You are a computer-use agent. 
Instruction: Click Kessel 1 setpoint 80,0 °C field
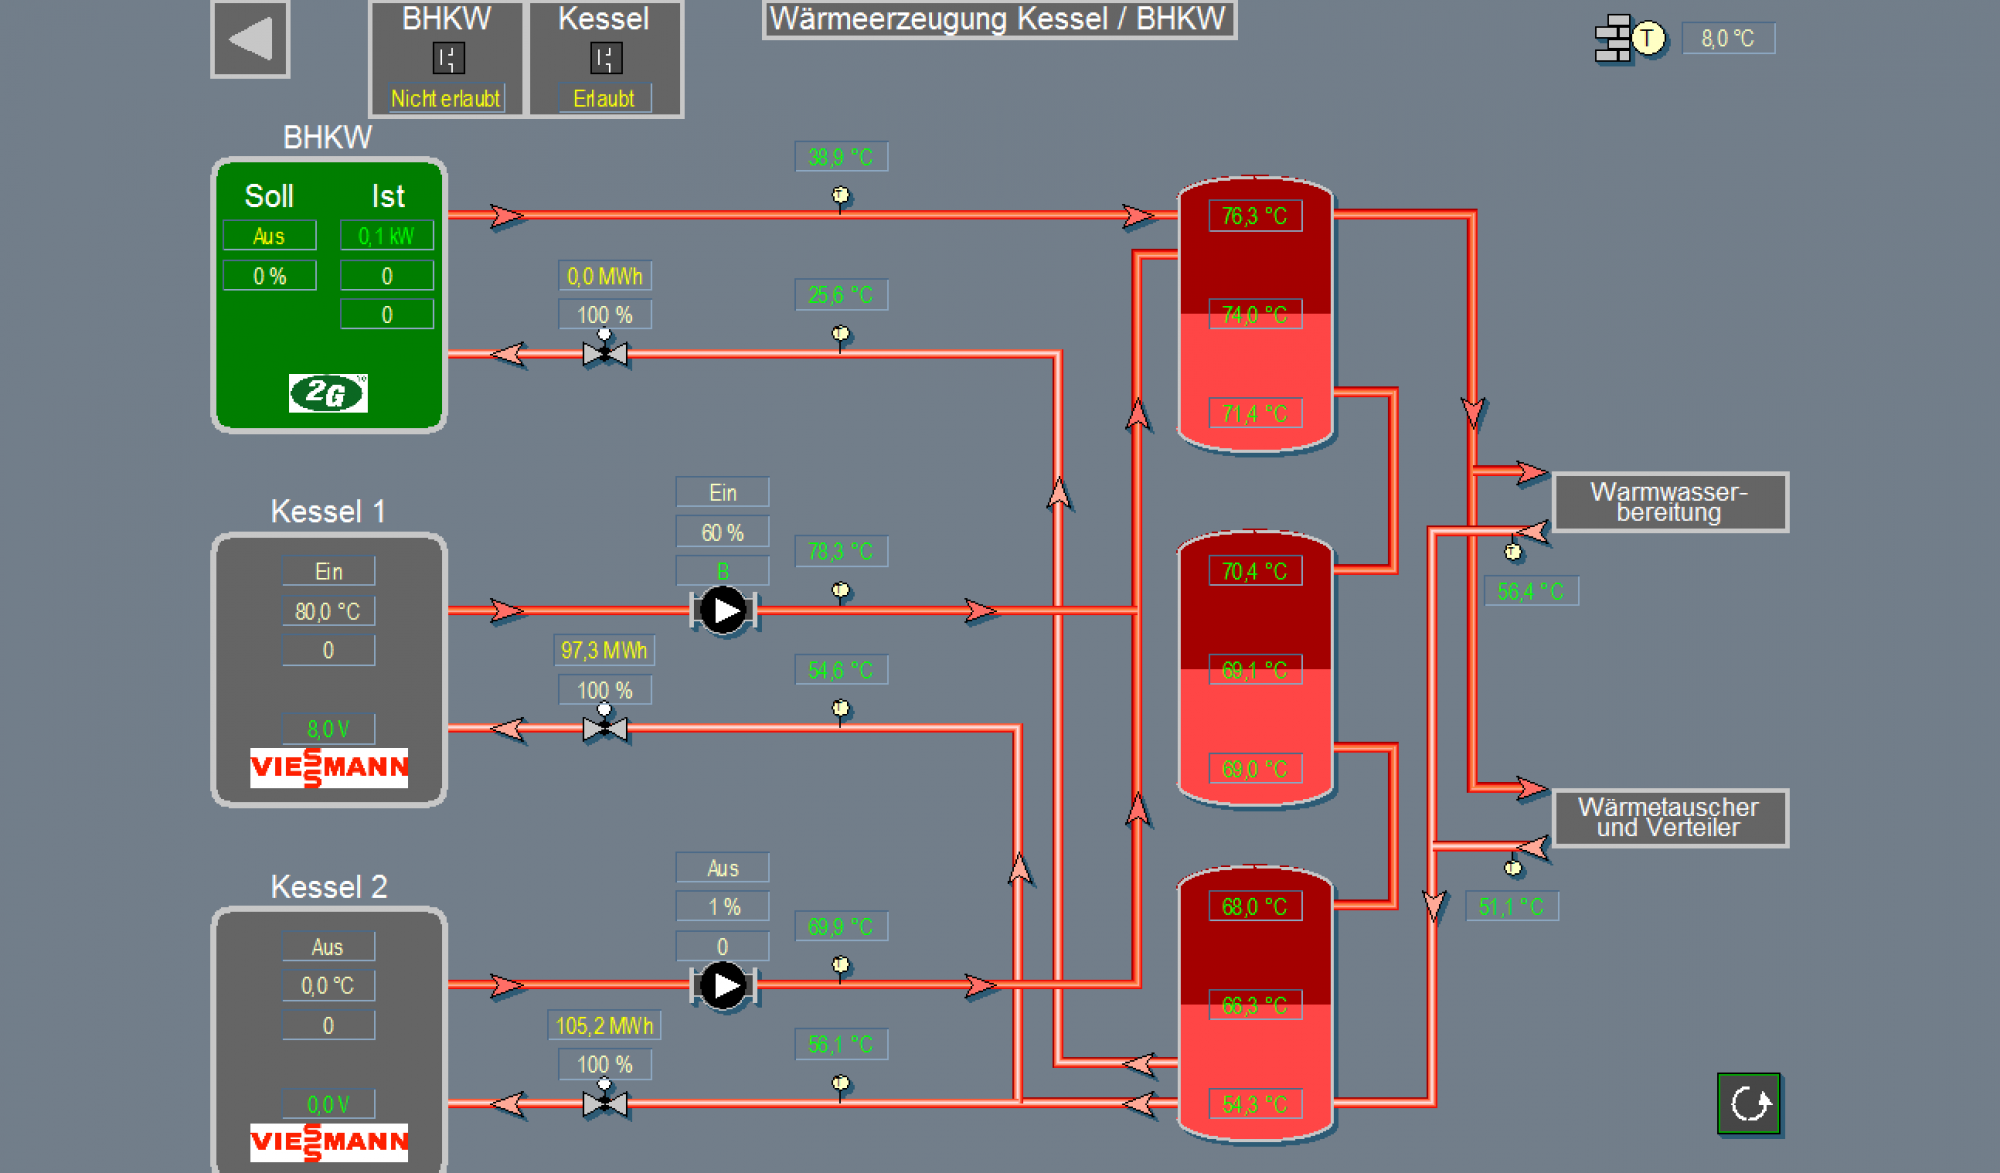(328, 611)
